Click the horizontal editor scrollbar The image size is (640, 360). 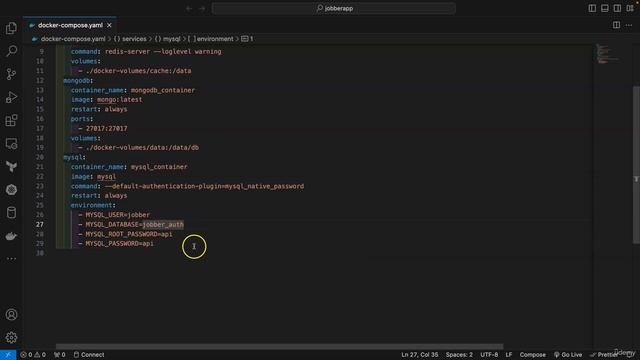tap(280, 346)
